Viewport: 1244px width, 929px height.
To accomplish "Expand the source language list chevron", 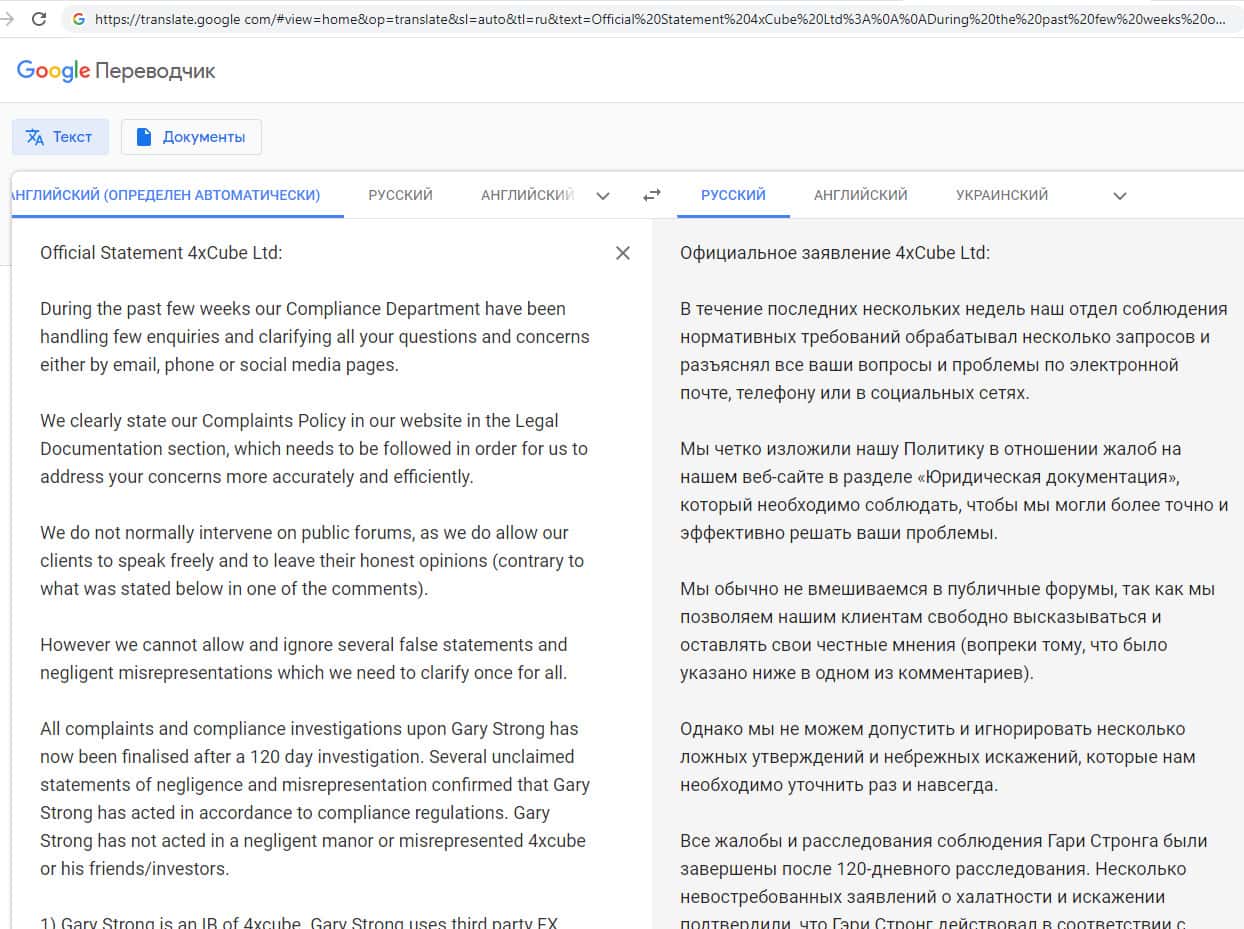I will coord(603,196).
